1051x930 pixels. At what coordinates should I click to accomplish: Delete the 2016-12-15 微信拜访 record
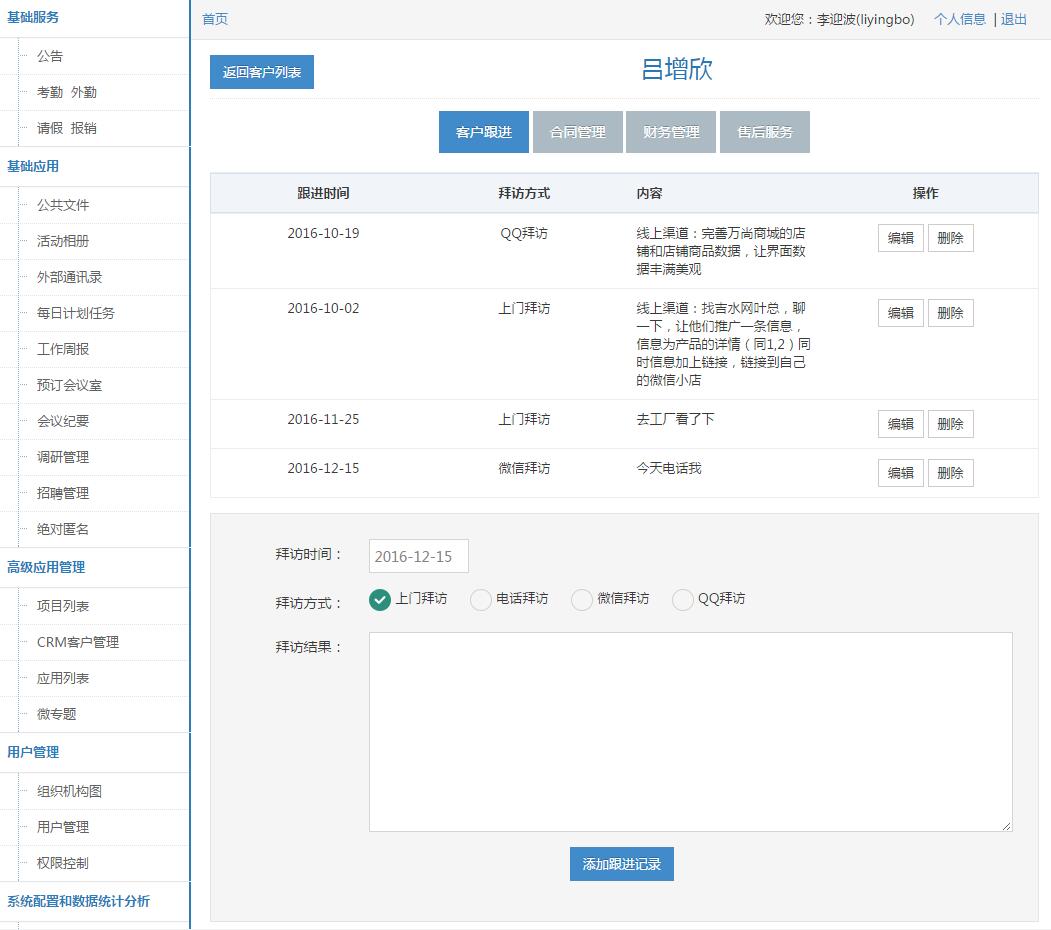(x=950, y=473)
